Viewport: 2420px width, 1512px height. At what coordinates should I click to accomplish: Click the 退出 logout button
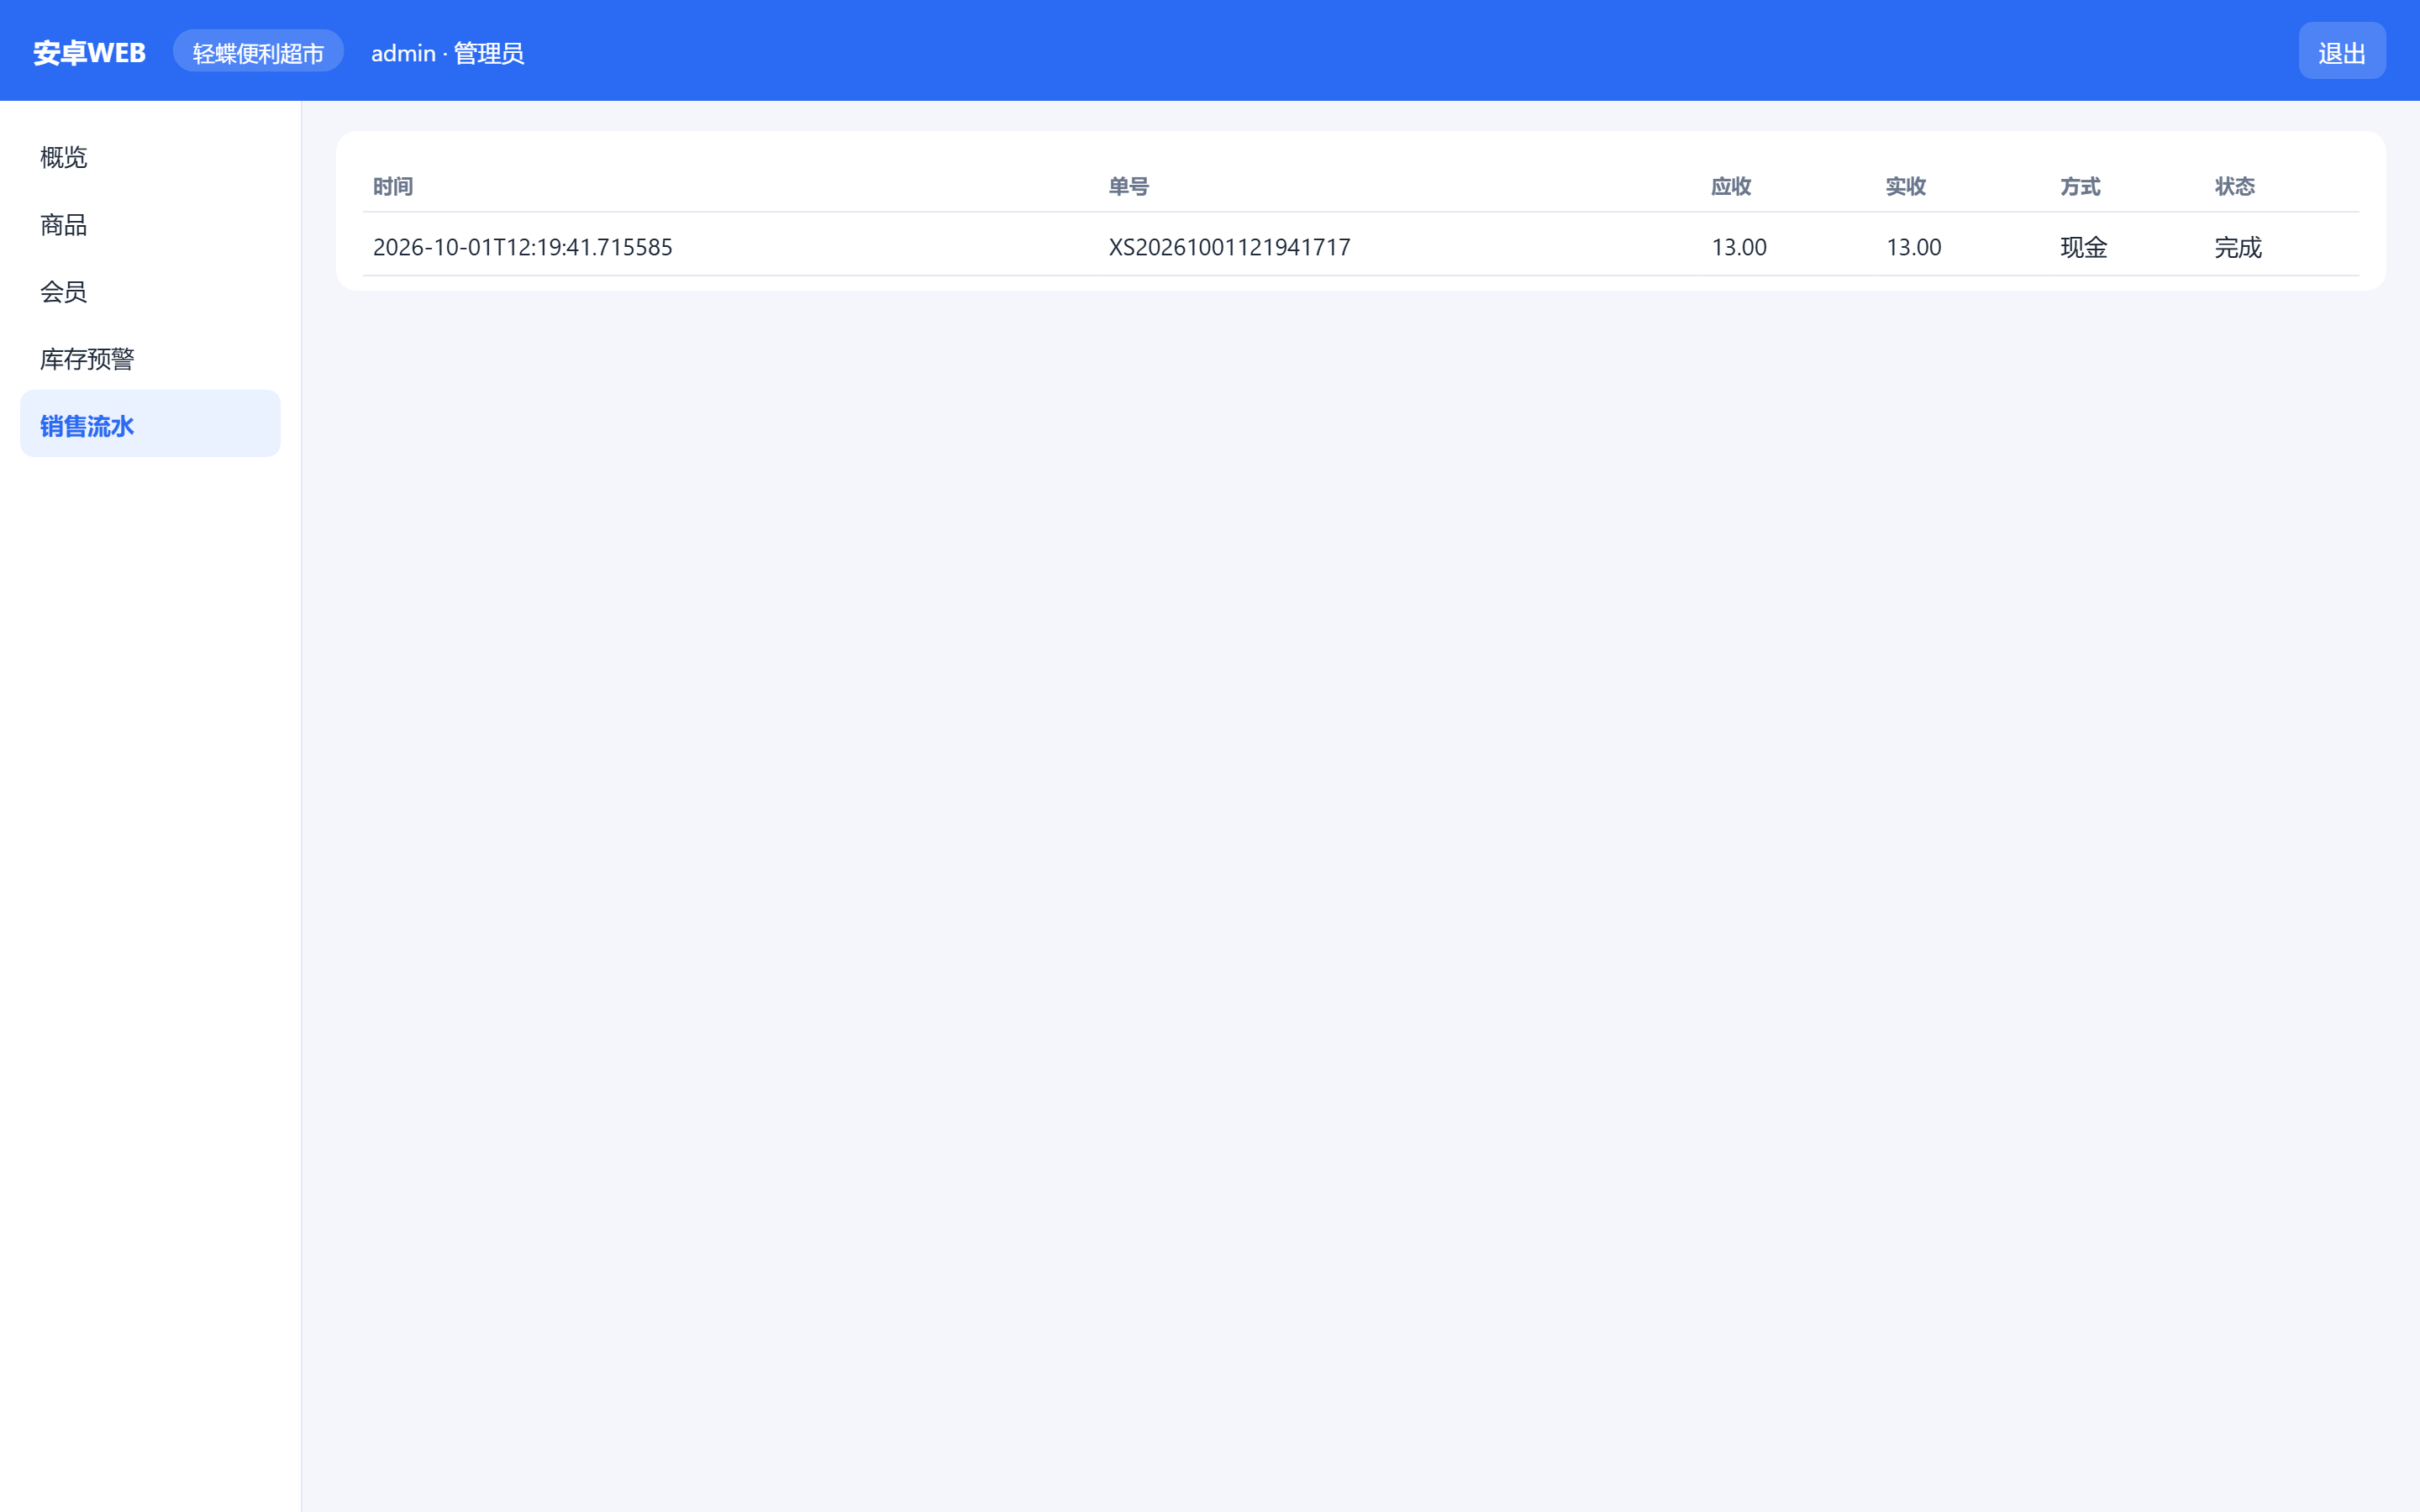pos(2341,51)
